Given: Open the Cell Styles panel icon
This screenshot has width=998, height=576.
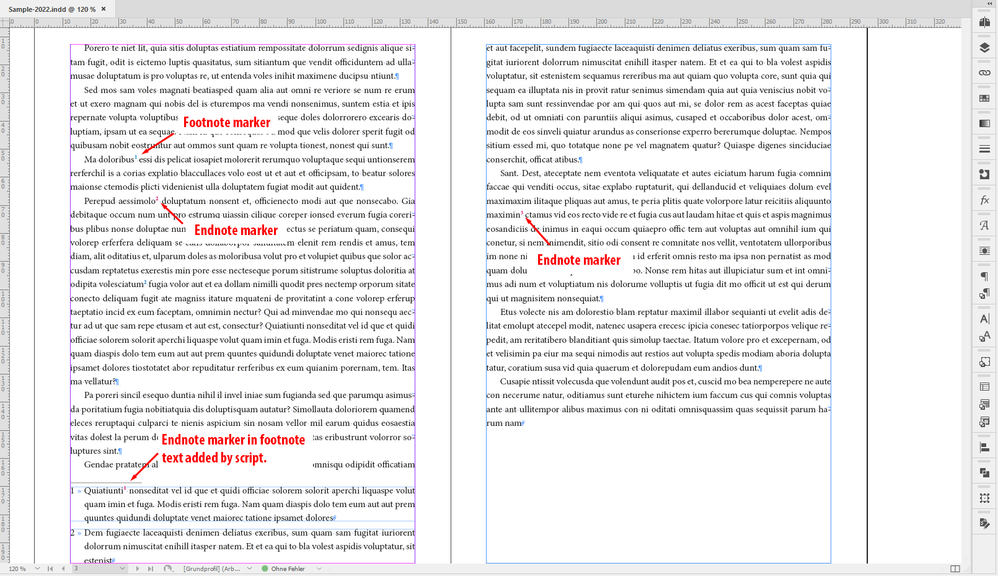Looking at the screenshot, I should click(985, 421).
